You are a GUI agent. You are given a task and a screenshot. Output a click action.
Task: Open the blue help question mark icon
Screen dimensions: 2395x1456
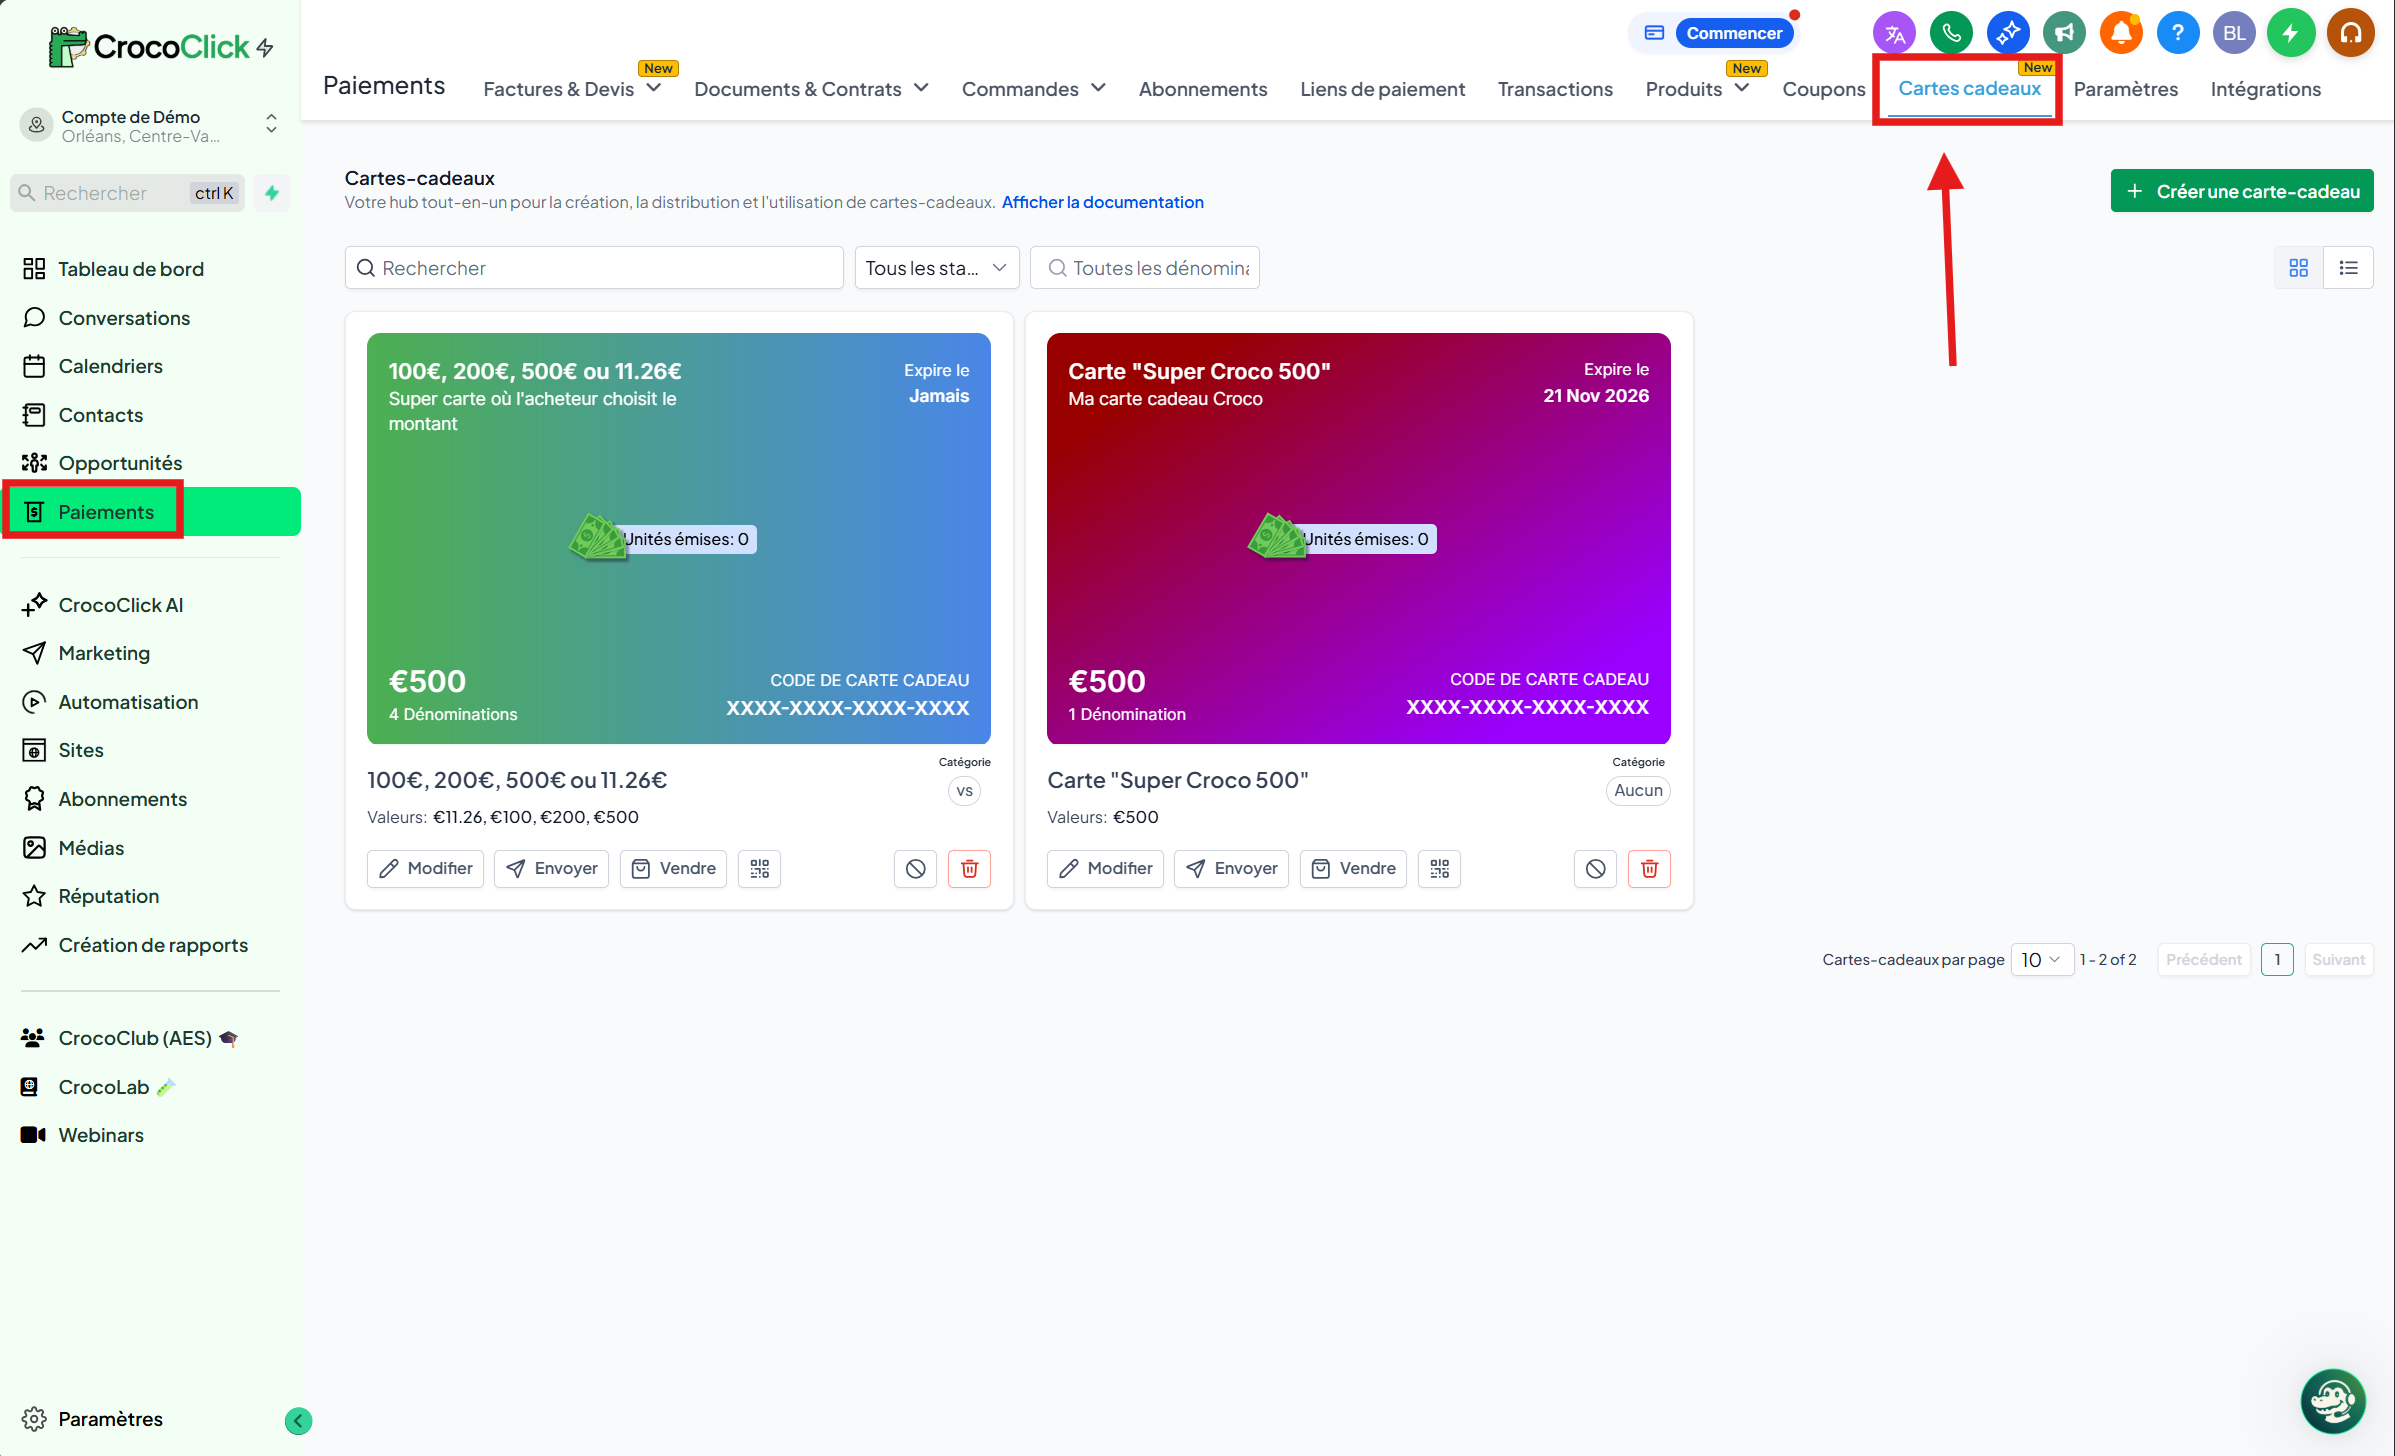pos(2177,33)
